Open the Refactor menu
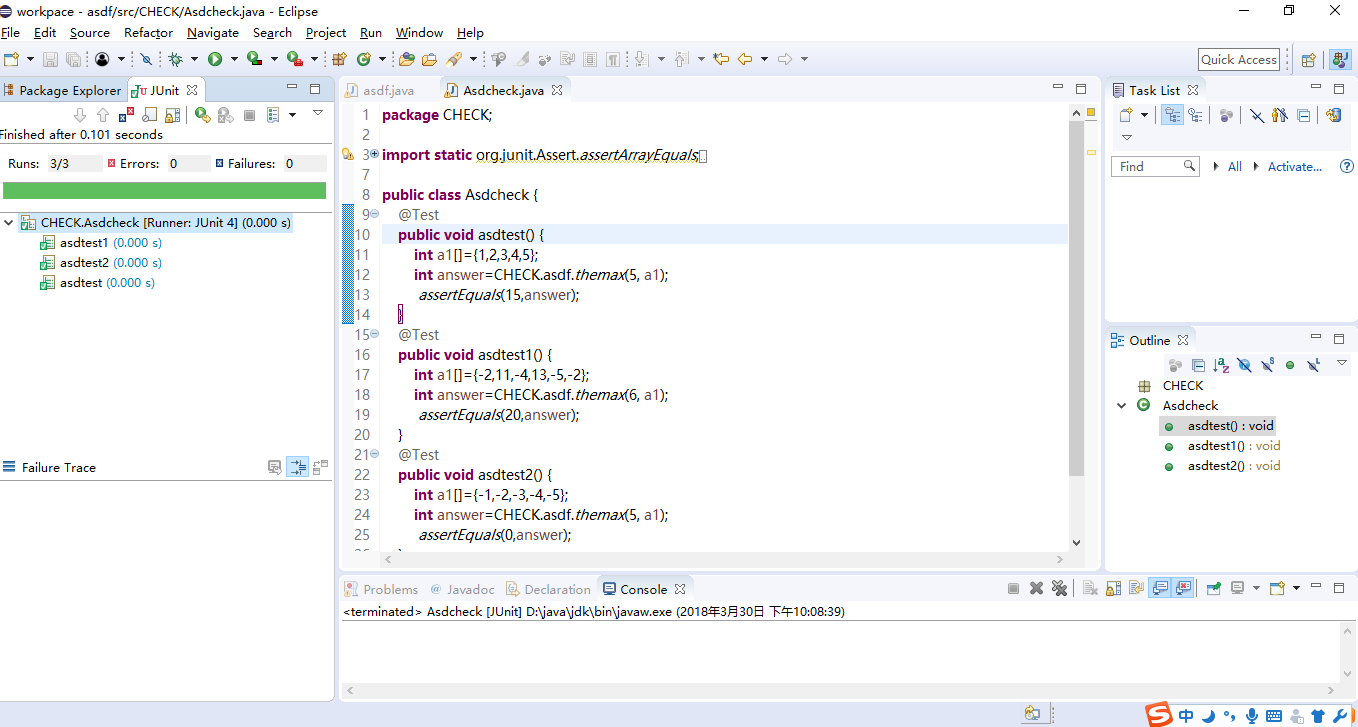Screen dimensions: 1358x727 pyautogui.click(x=148, y=33)
